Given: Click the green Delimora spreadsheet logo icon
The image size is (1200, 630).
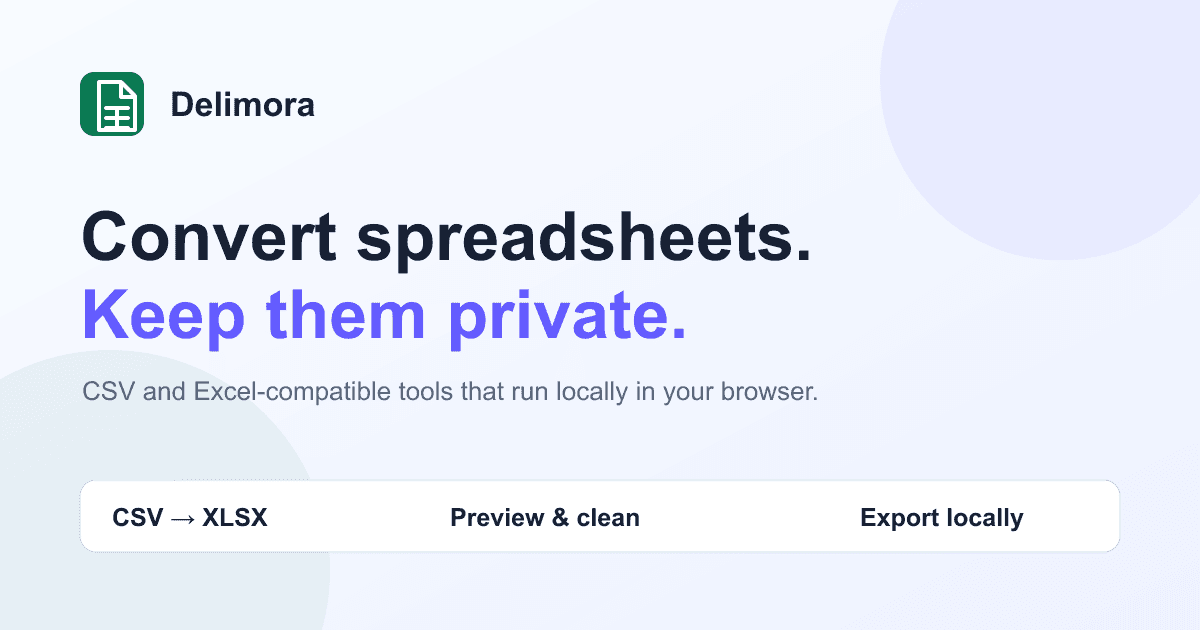Looking at the screenshot, I should (x=112, y=104).
